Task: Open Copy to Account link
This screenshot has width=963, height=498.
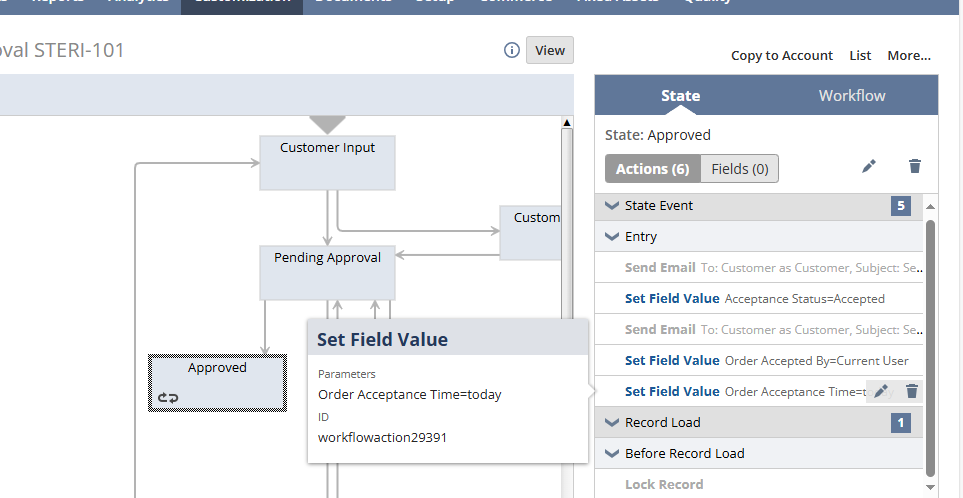Action: pos(781,56)
